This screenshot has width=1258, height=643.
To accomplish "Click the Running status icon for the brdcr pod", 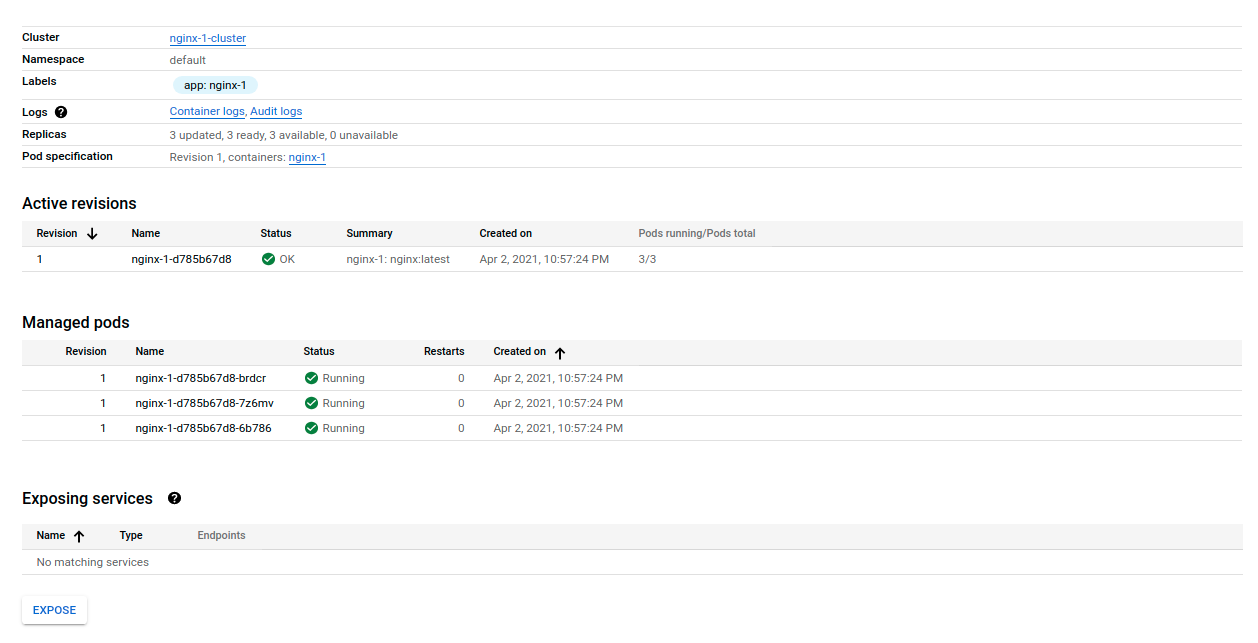I will pyautogui.click(x=311, y=378).
